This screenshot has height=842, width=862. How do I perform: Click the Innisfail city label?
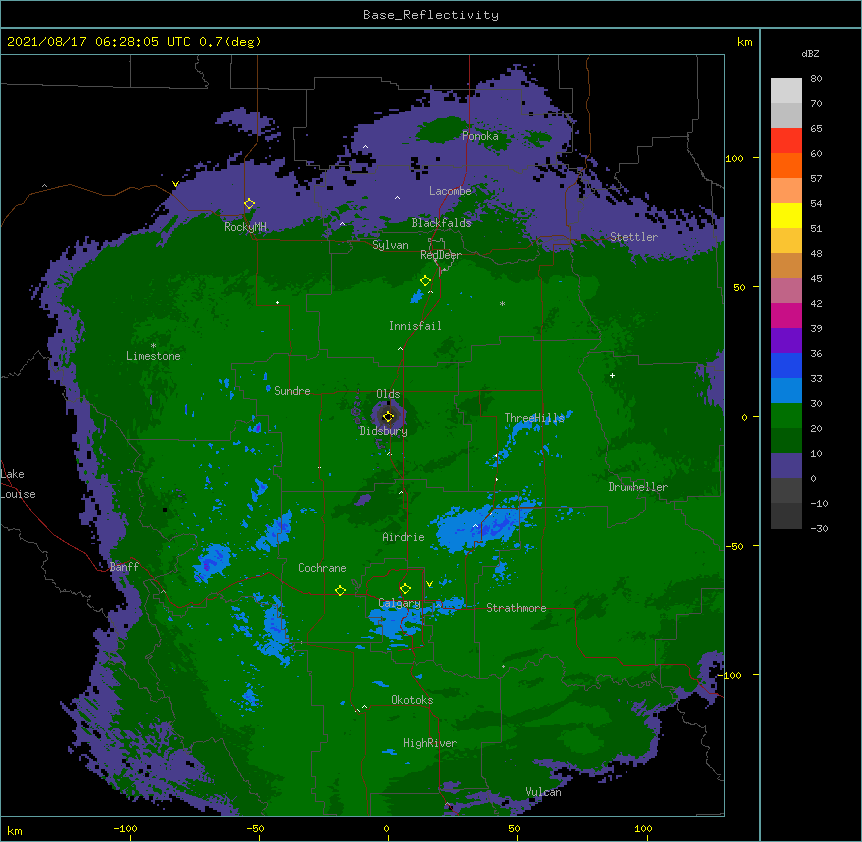point(415,326)
